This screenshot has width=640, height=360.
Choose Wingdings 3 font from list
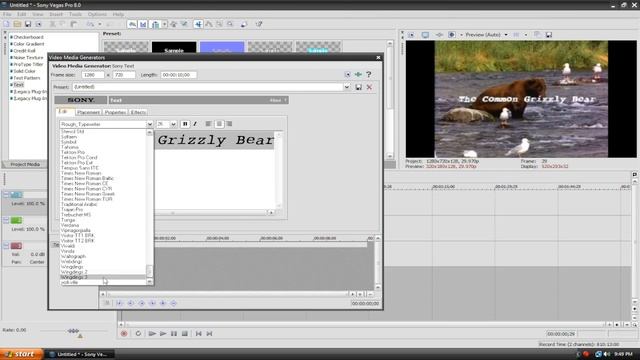[103, 277]
